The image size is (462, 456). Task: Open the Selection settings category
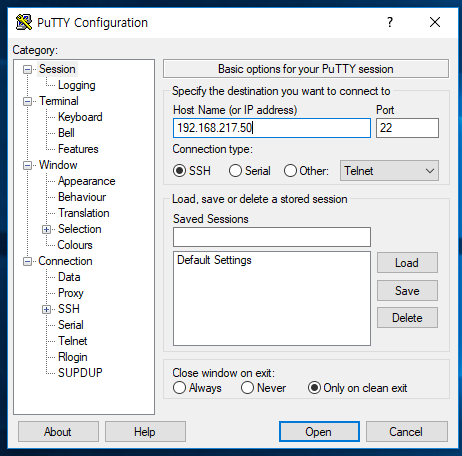tap(80, 229)
